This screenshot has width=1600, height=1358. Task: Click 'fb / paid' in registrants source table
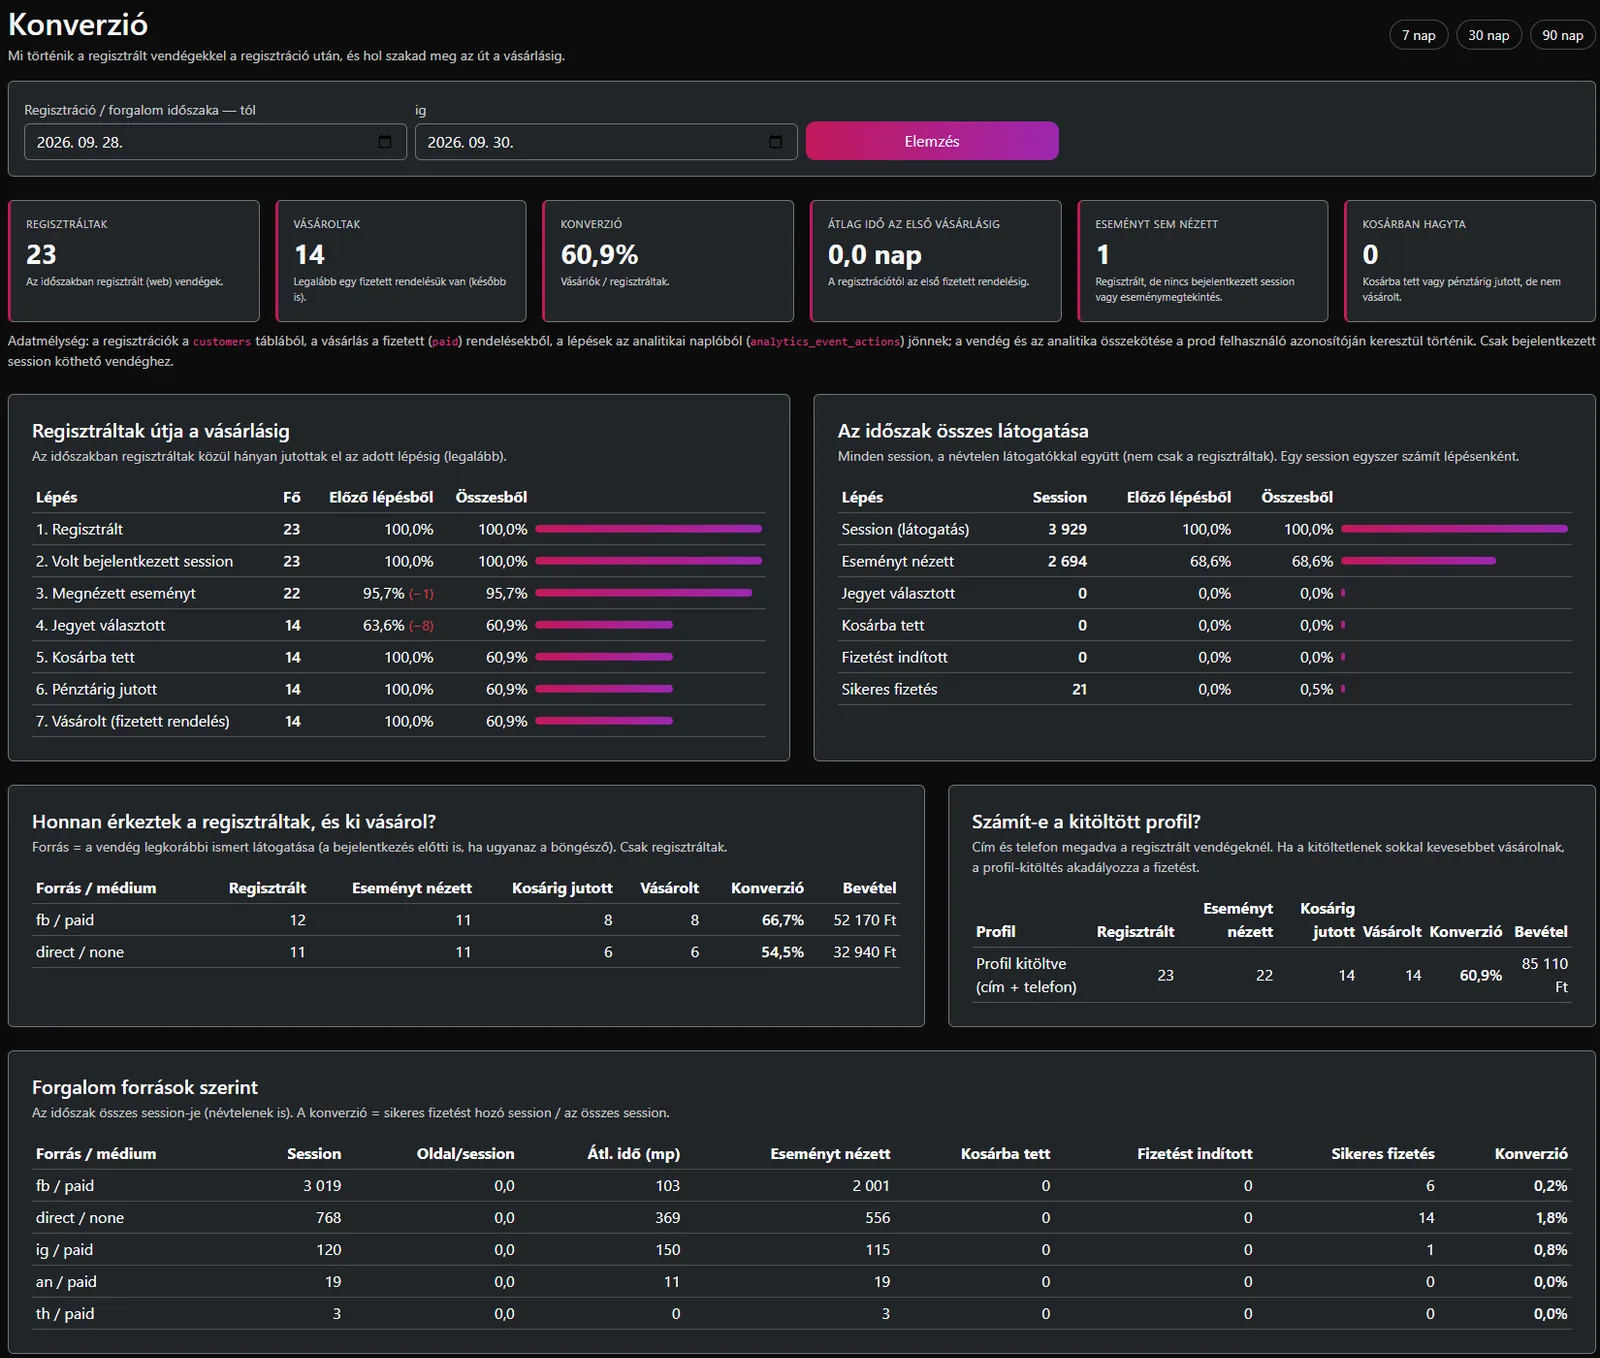tap(65, 920)
